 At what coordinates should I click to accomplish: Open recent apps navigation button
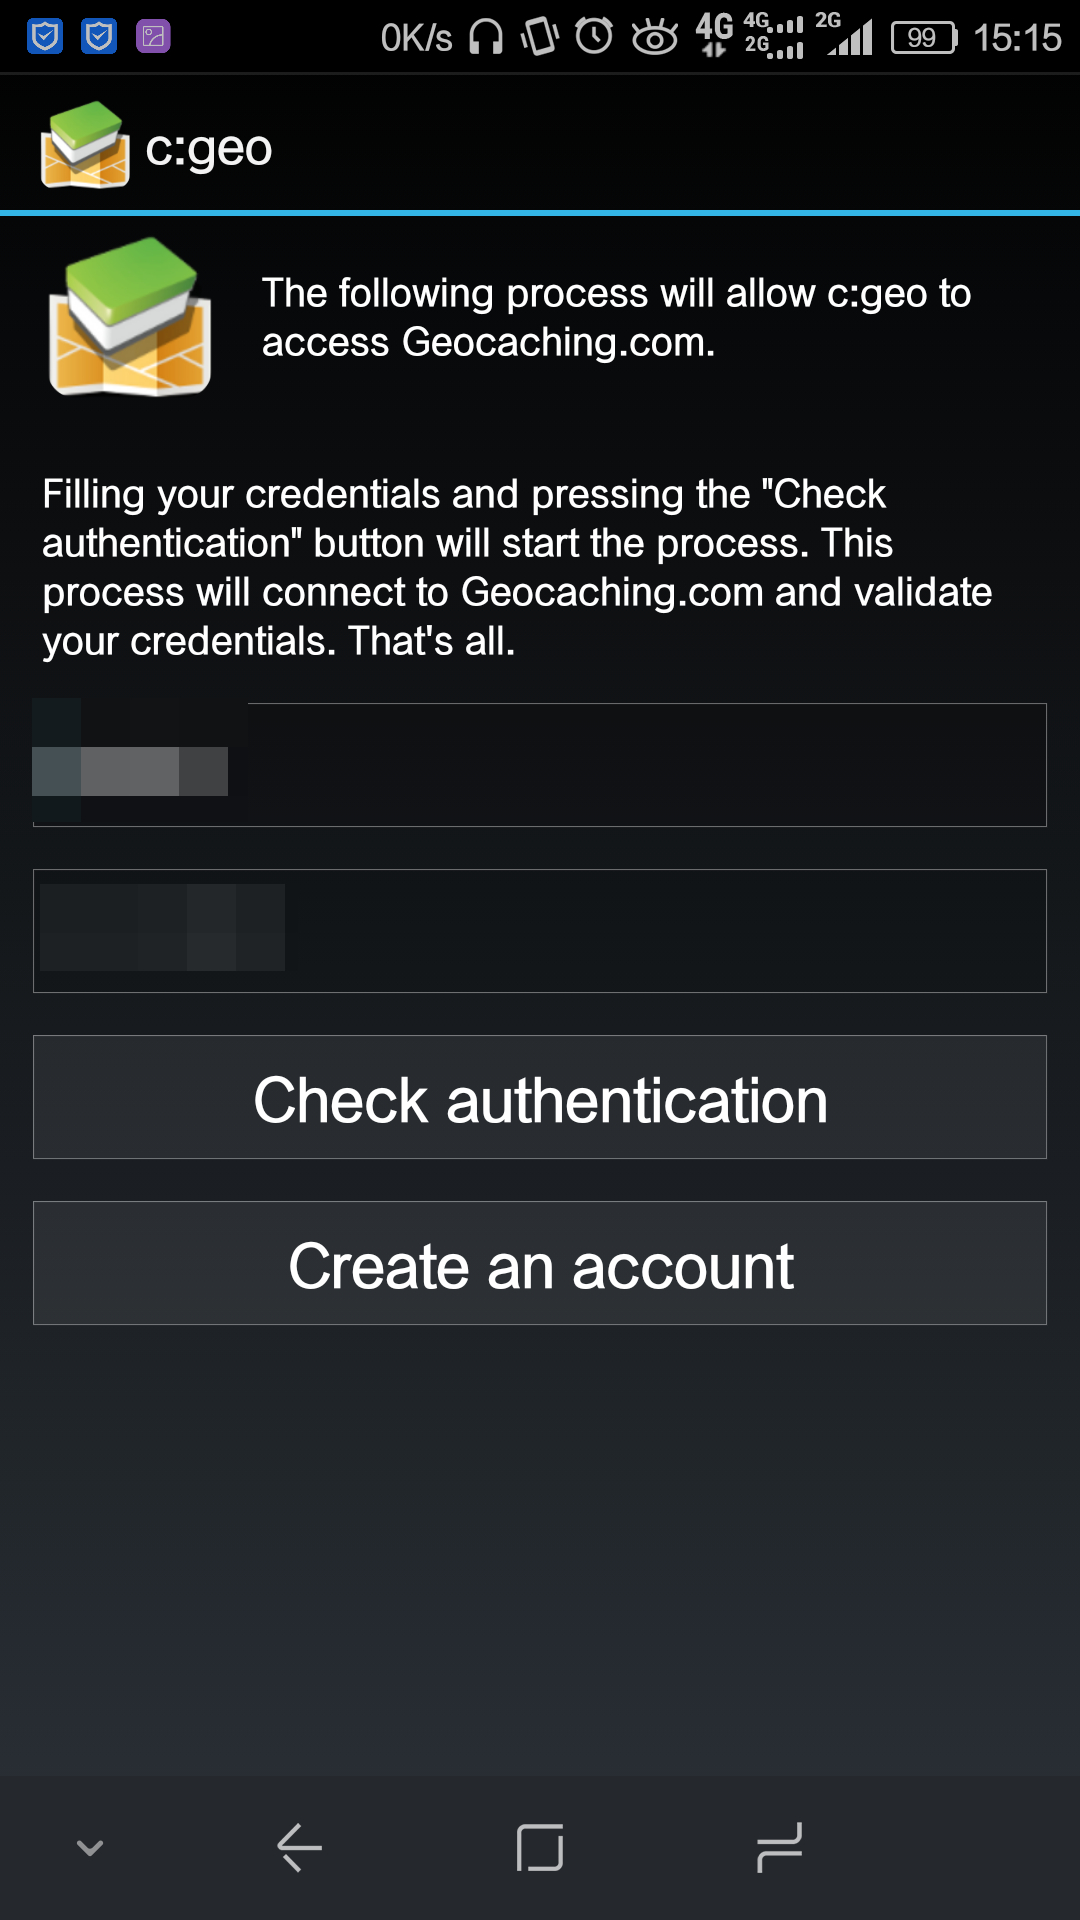(780, 1847)
